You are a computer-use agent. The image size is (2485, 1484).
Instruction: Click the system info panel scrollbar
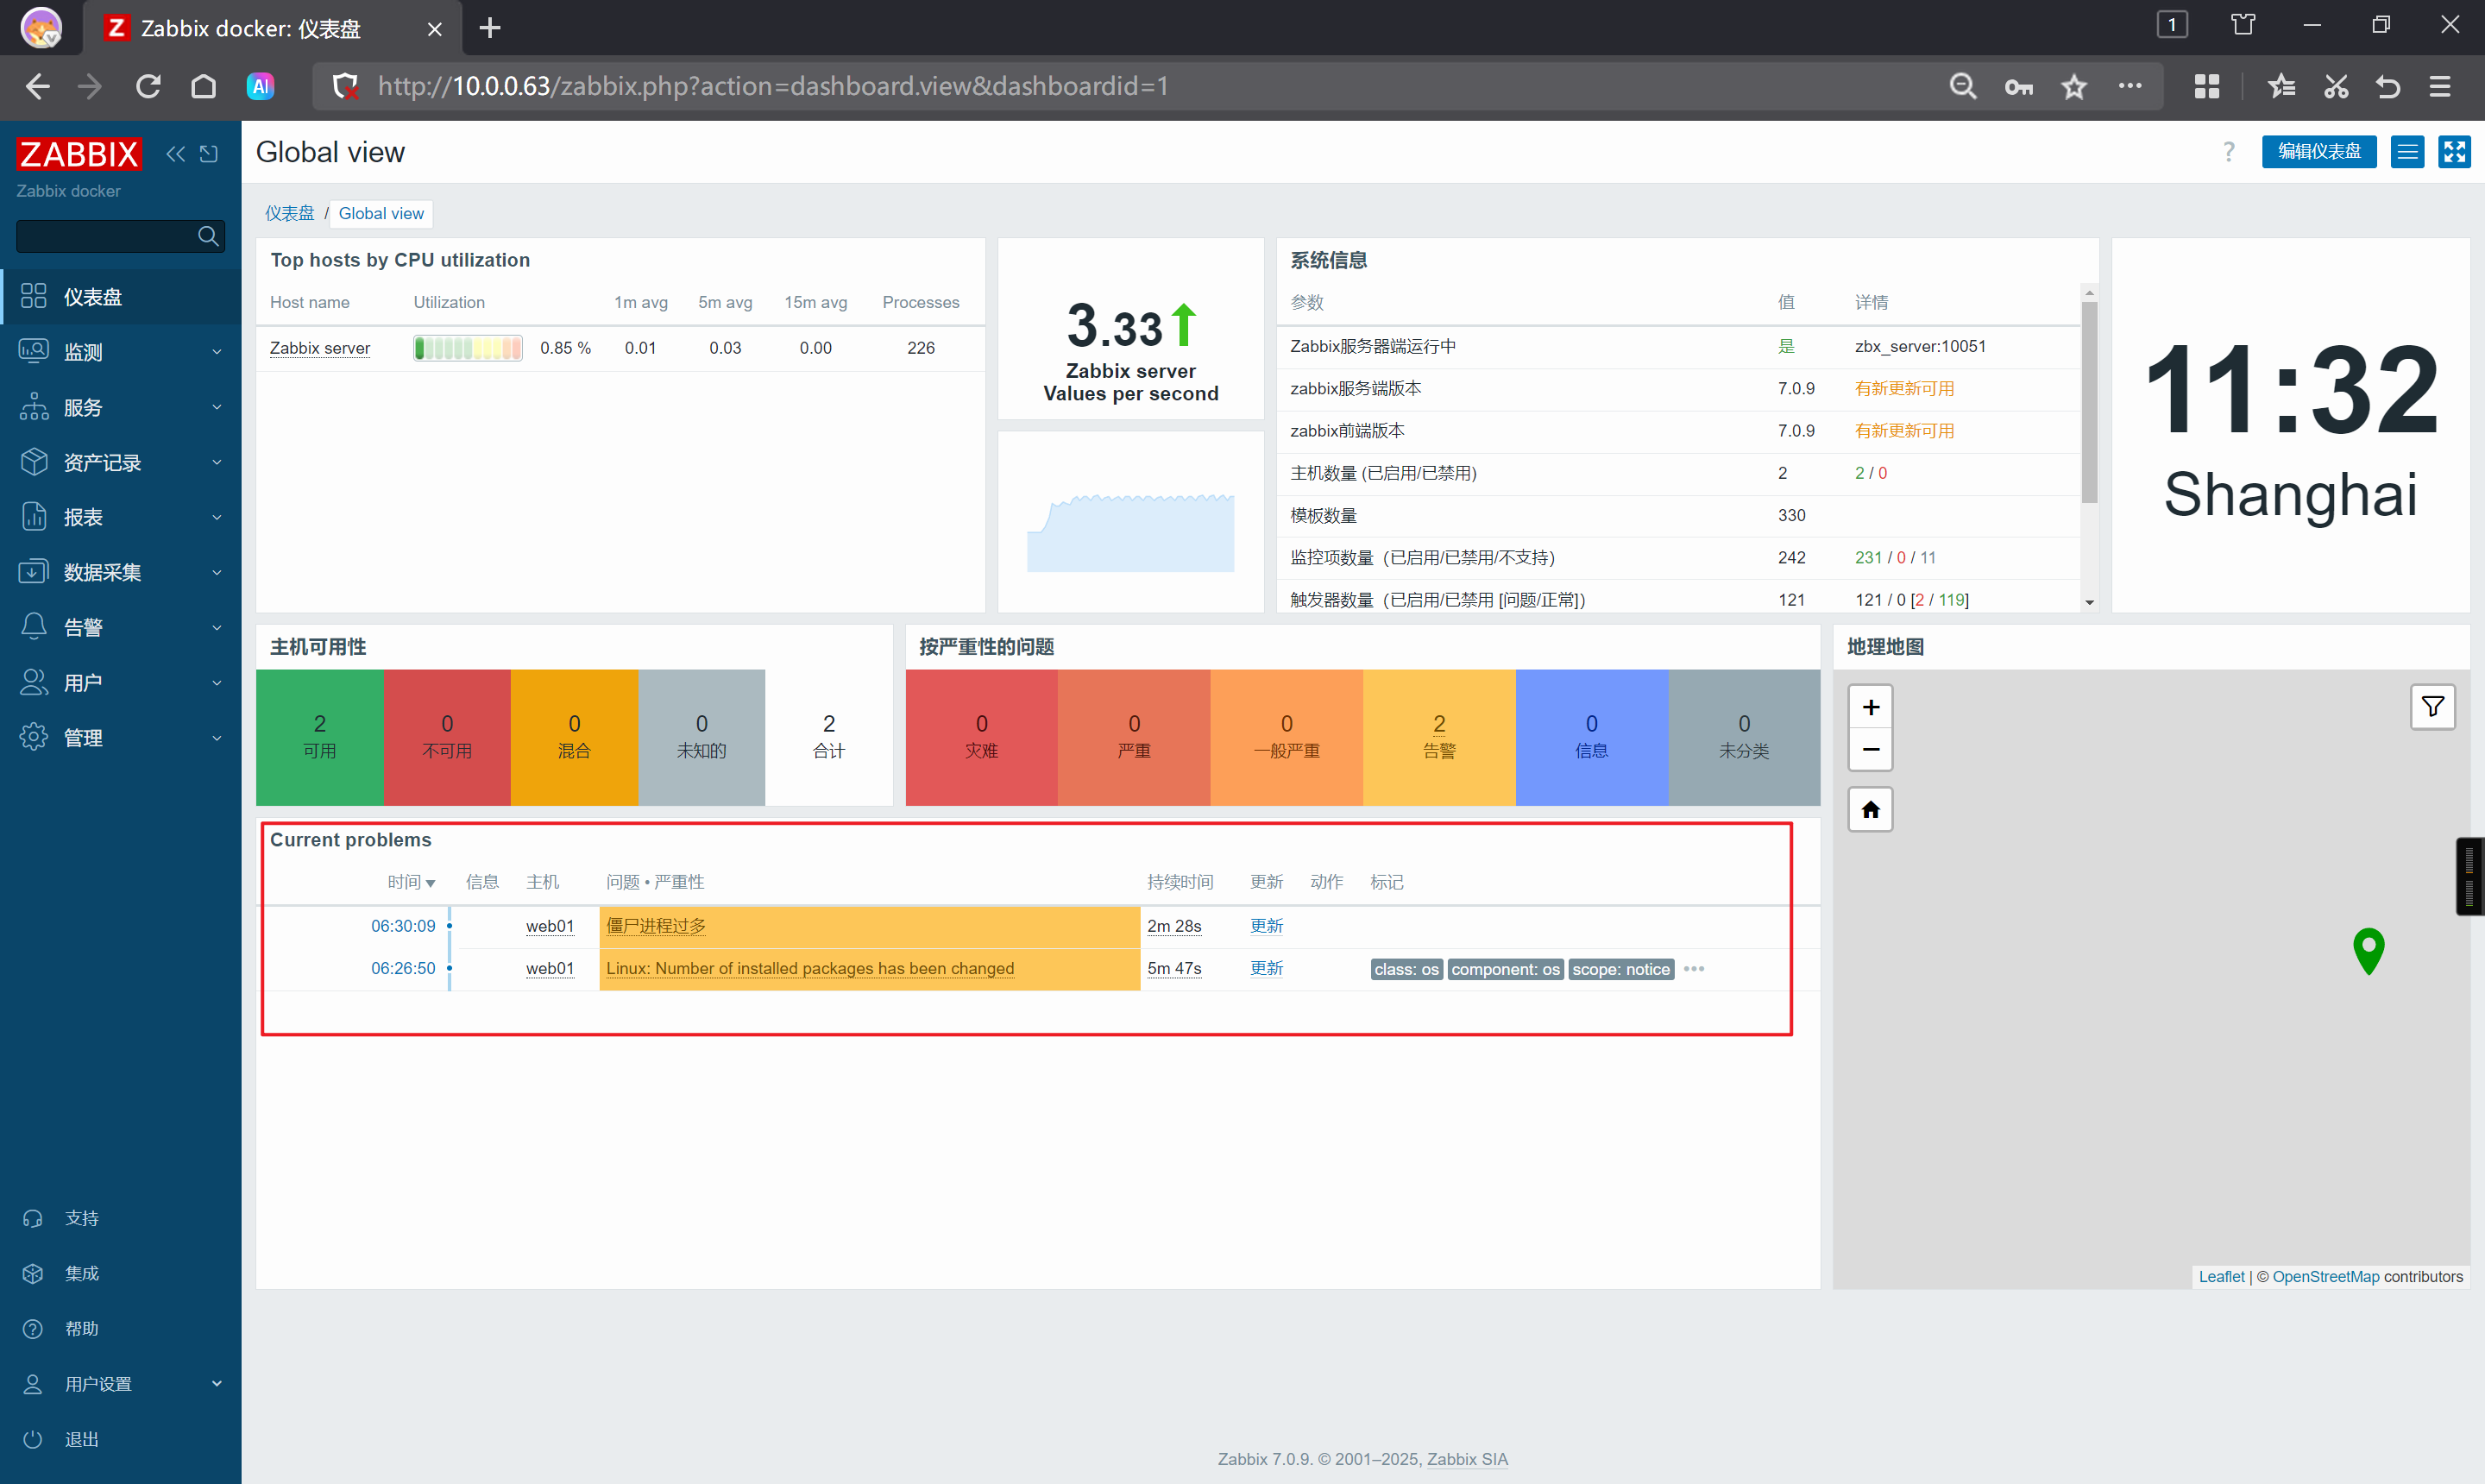pyautogui.click(x=2089, y=402)
